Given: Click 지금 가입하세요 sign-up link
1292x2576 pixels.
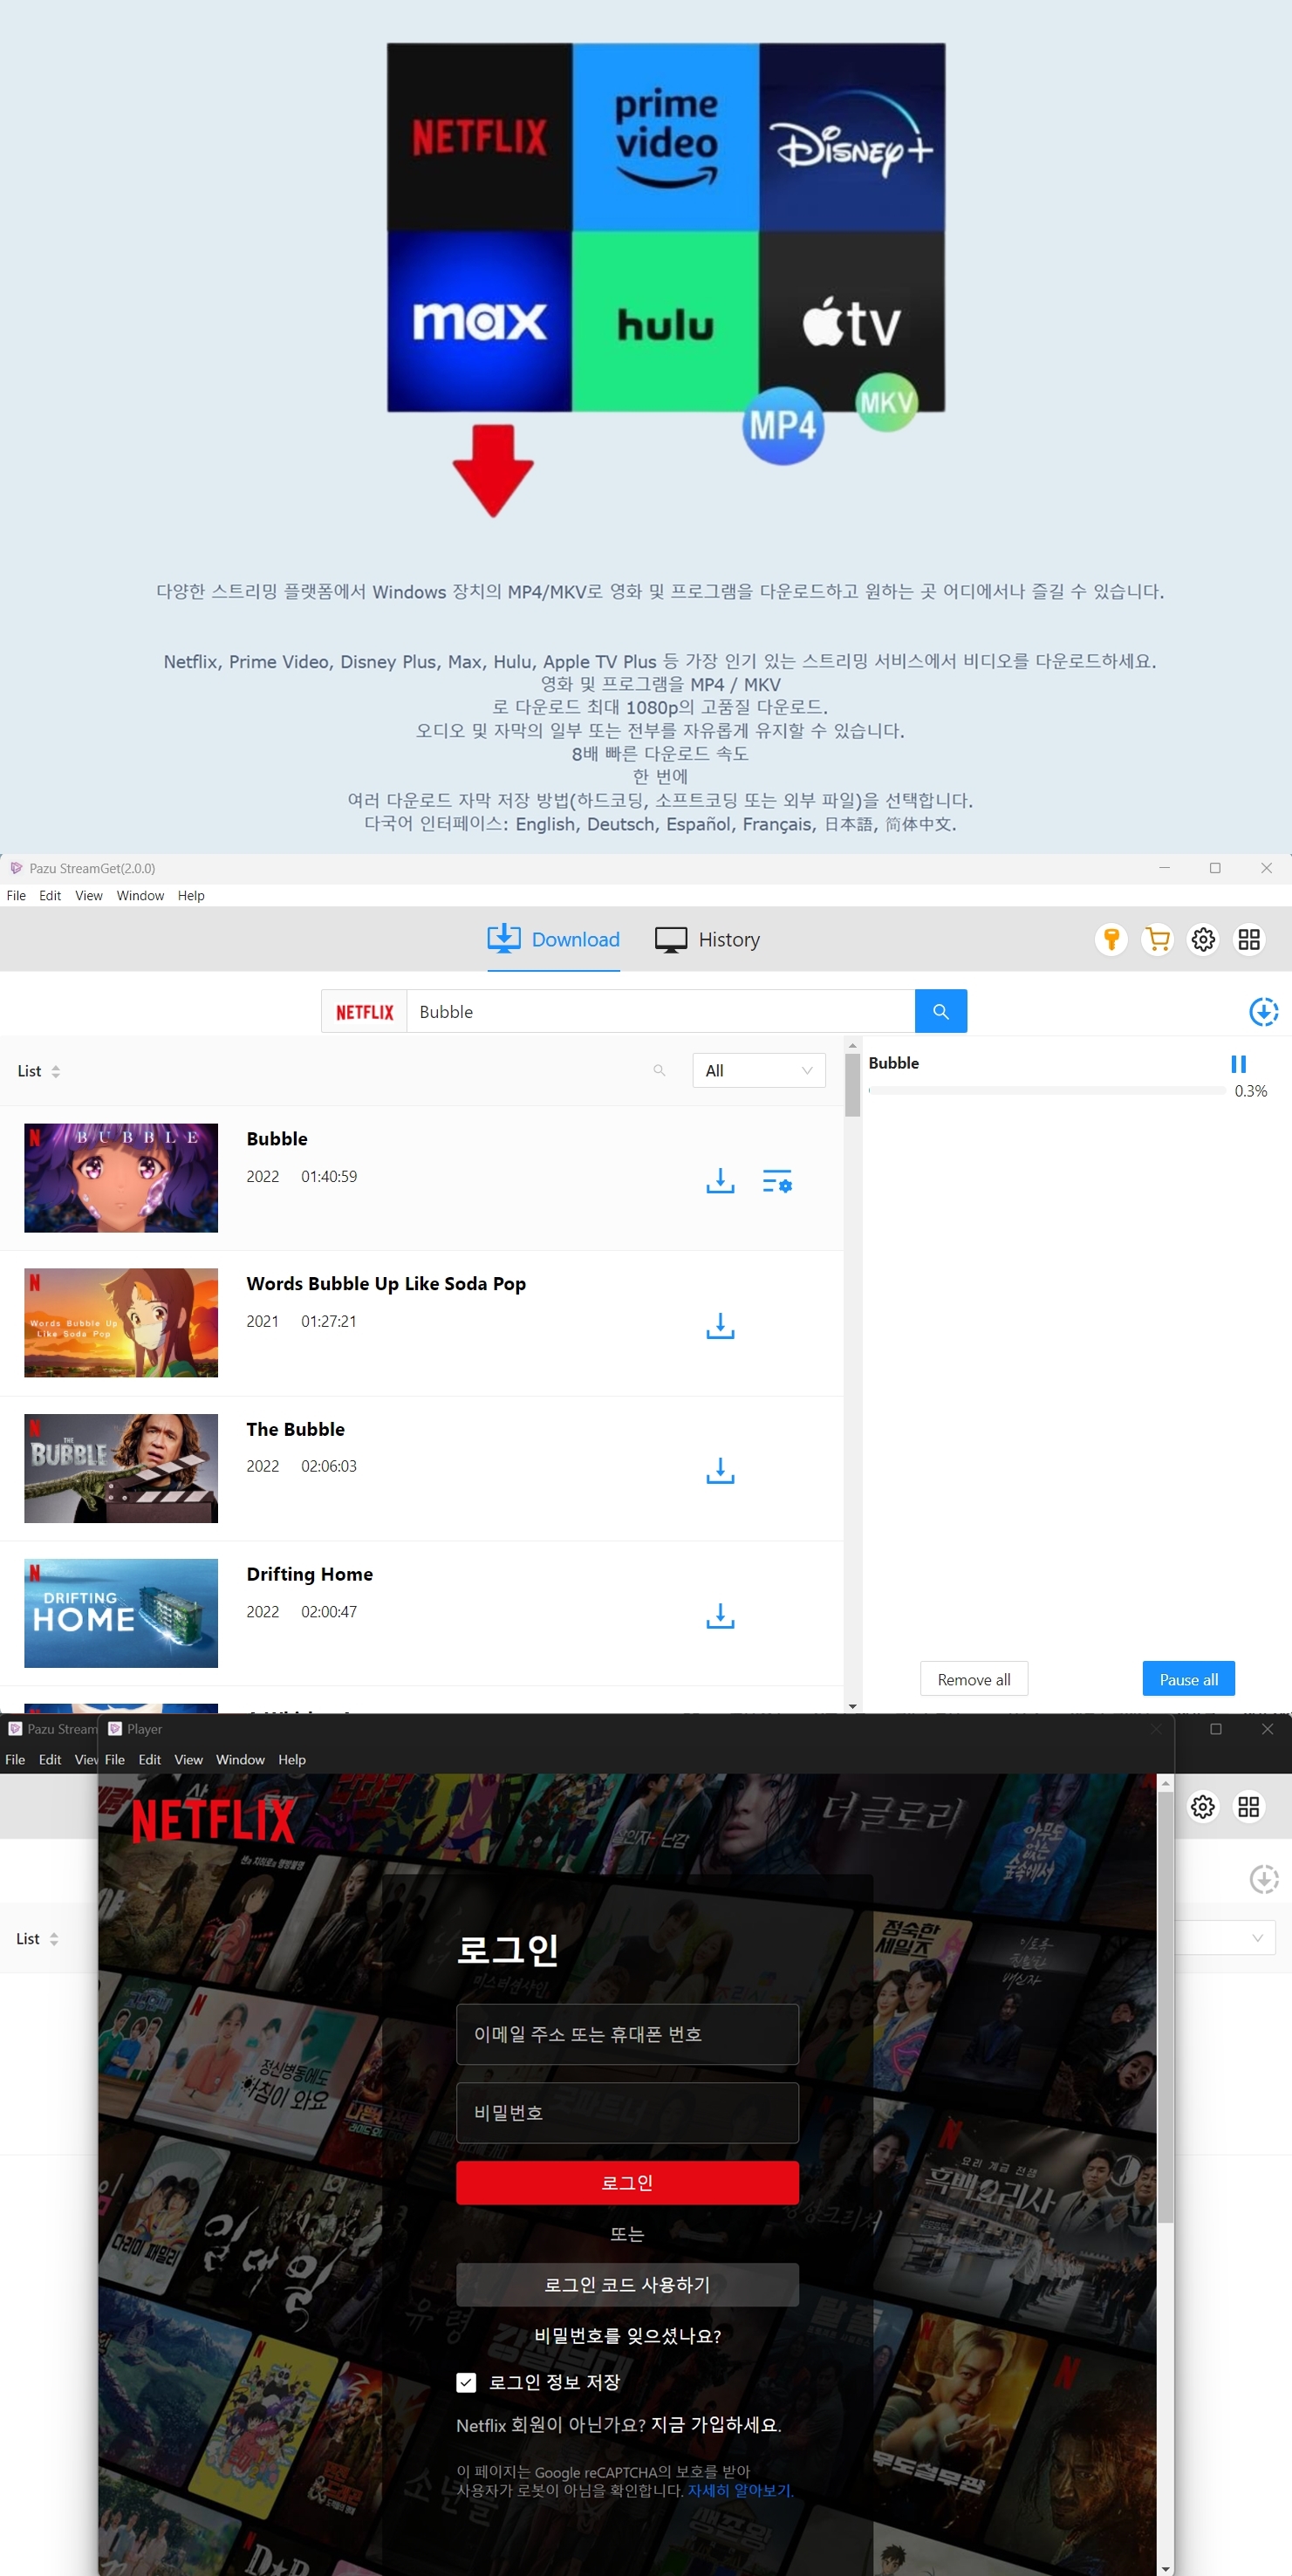Looking at the screenshot, I should (x=715, y=2425).
